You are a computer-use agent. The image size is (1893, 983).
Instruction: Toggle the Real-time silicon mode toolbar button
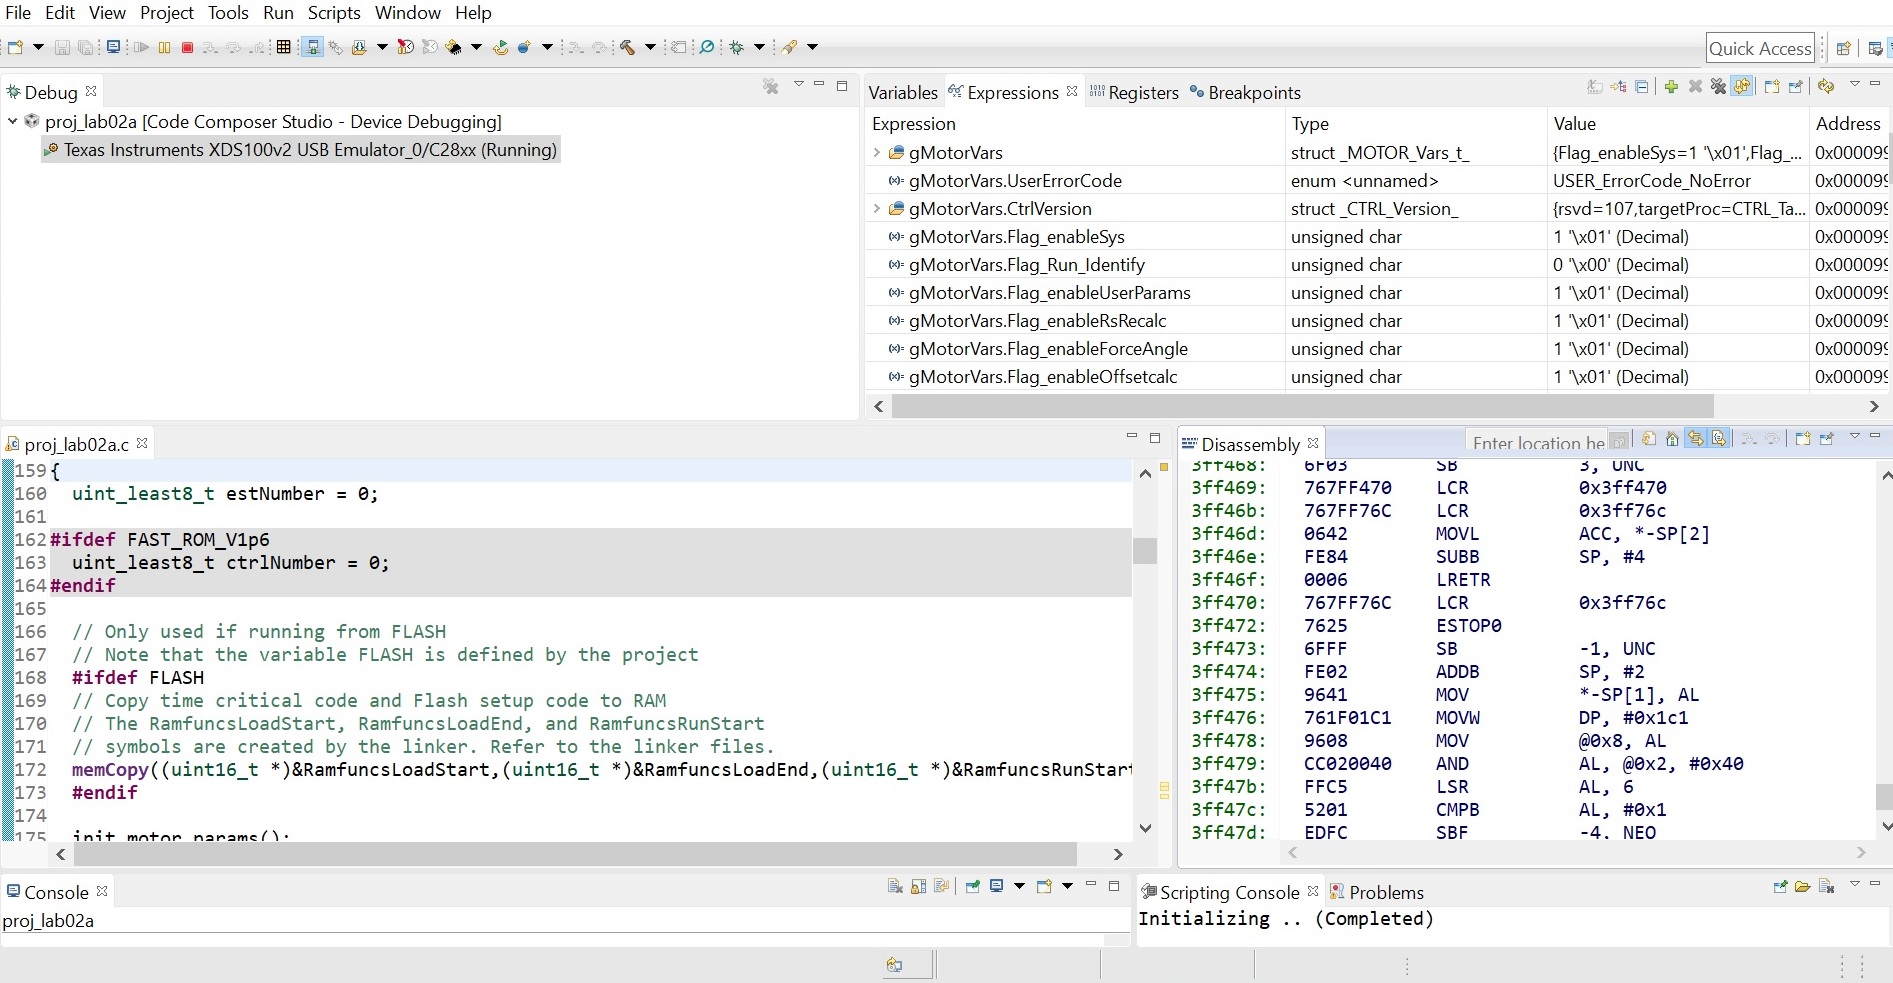pos(313,47)
